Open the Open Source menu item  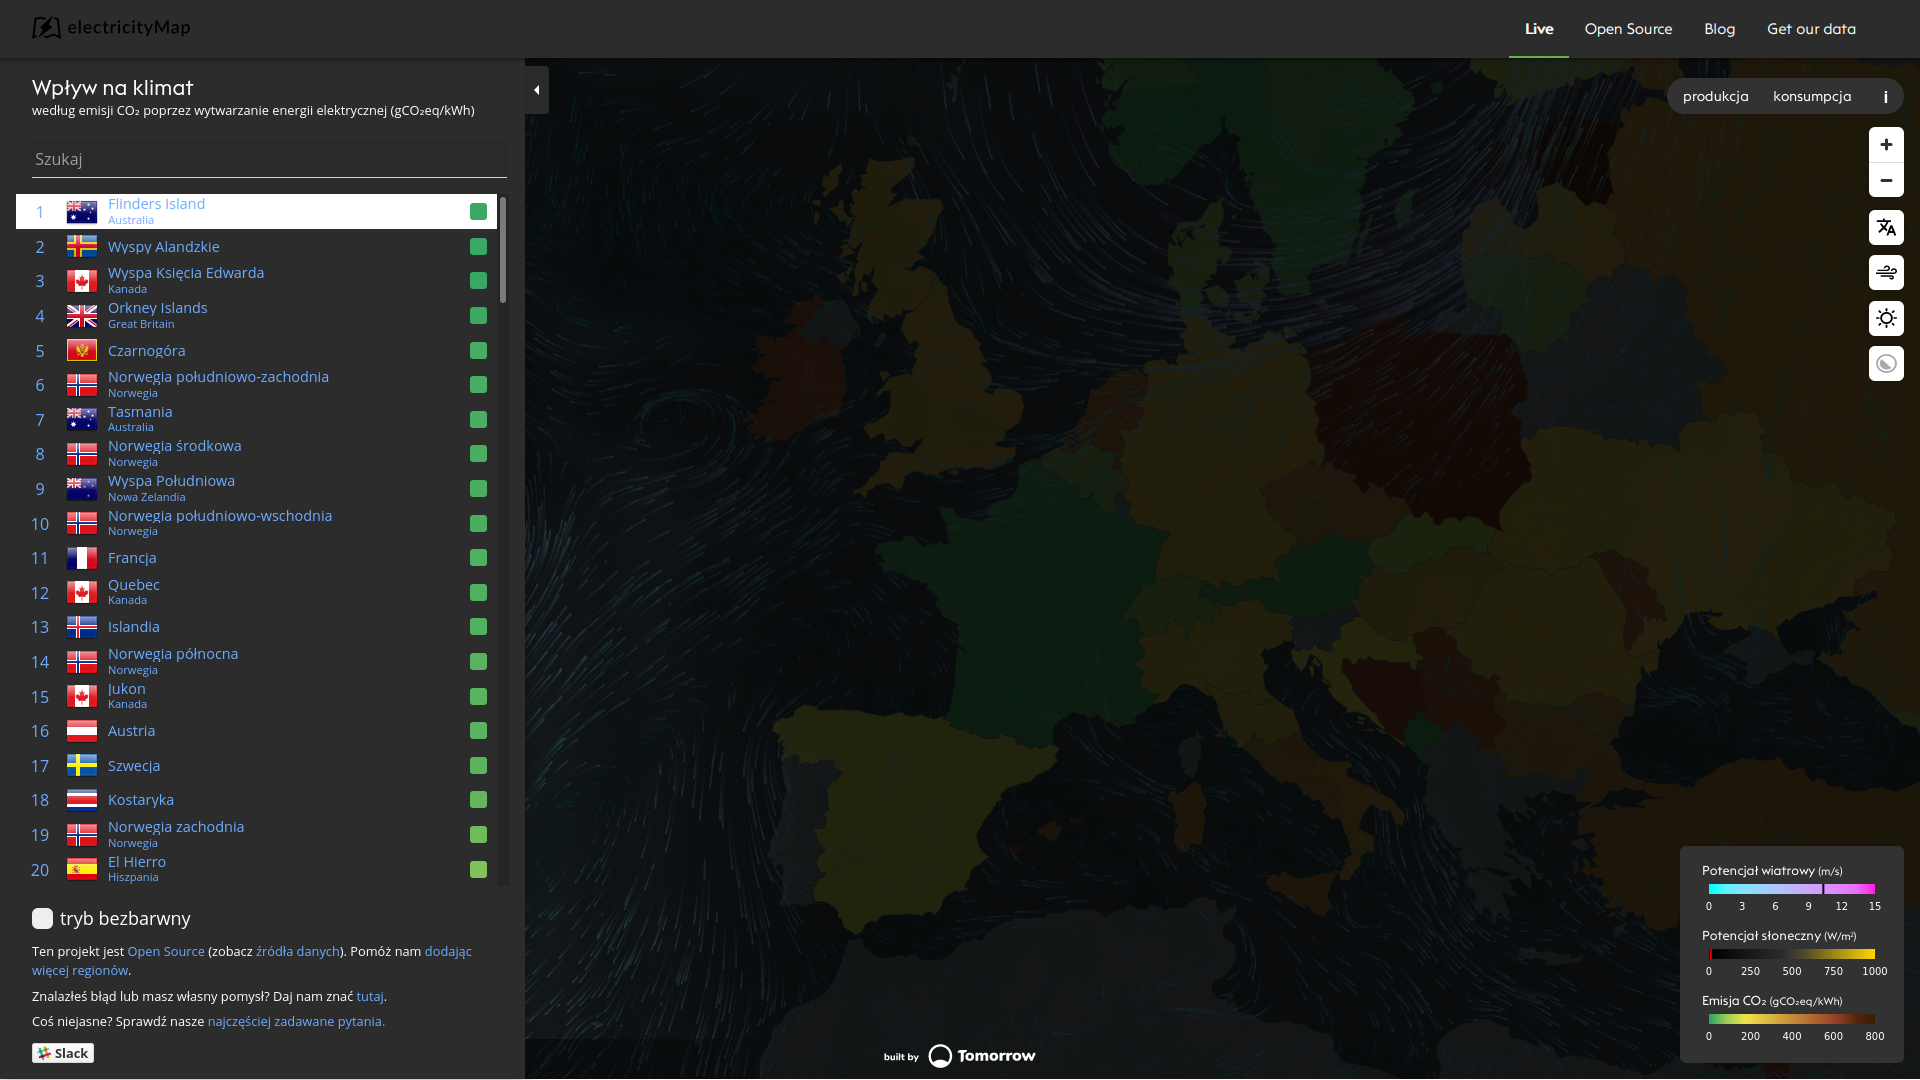[1628, 29]
